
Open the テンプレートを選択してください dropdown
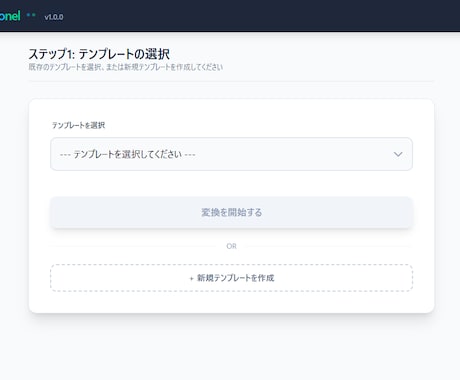(x=231, y=154)
